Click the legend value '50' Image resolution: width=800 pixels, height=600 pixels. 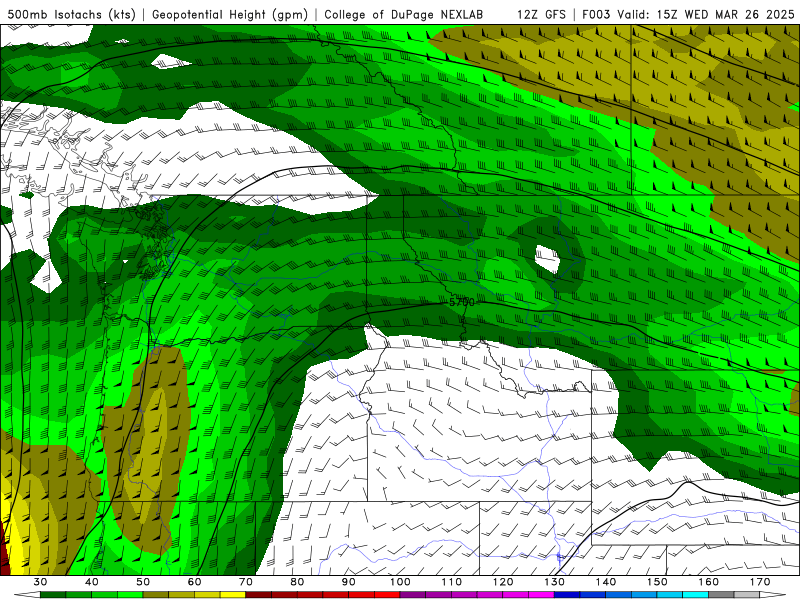click(143, 582)
